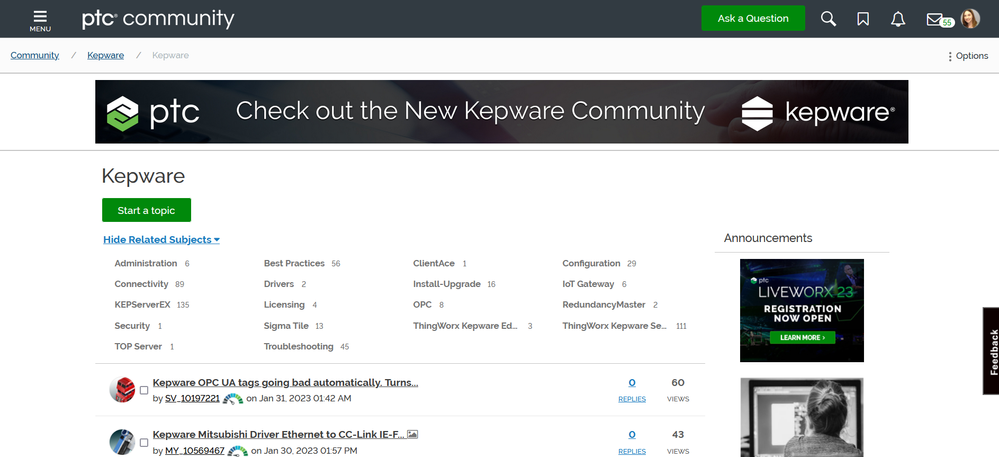999x457 pixels.
Task: Click the Announcements heading
Action: pos(768,238)
